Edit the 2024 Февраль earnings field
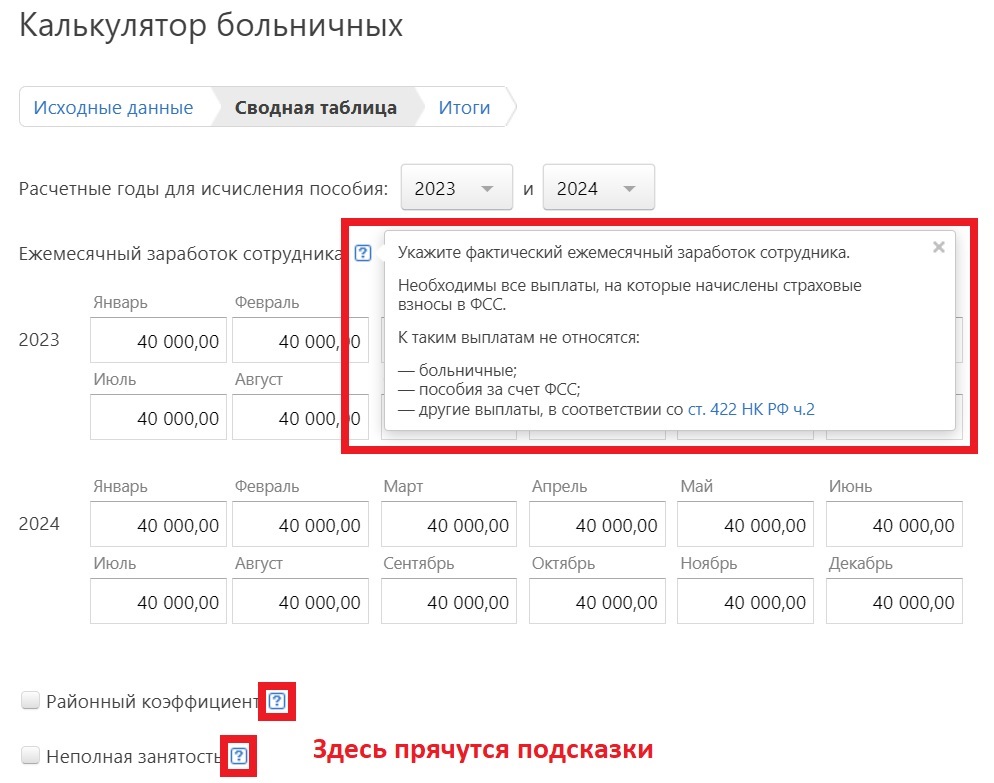Image resolution: width=994 pixels, height=783 pixels. [300, 524]
